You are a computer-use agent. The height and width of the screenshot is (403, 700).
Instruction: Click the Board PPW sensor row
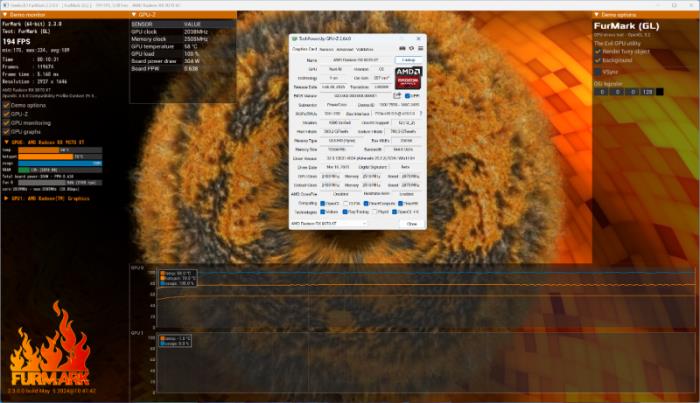(x=183, y=69)
